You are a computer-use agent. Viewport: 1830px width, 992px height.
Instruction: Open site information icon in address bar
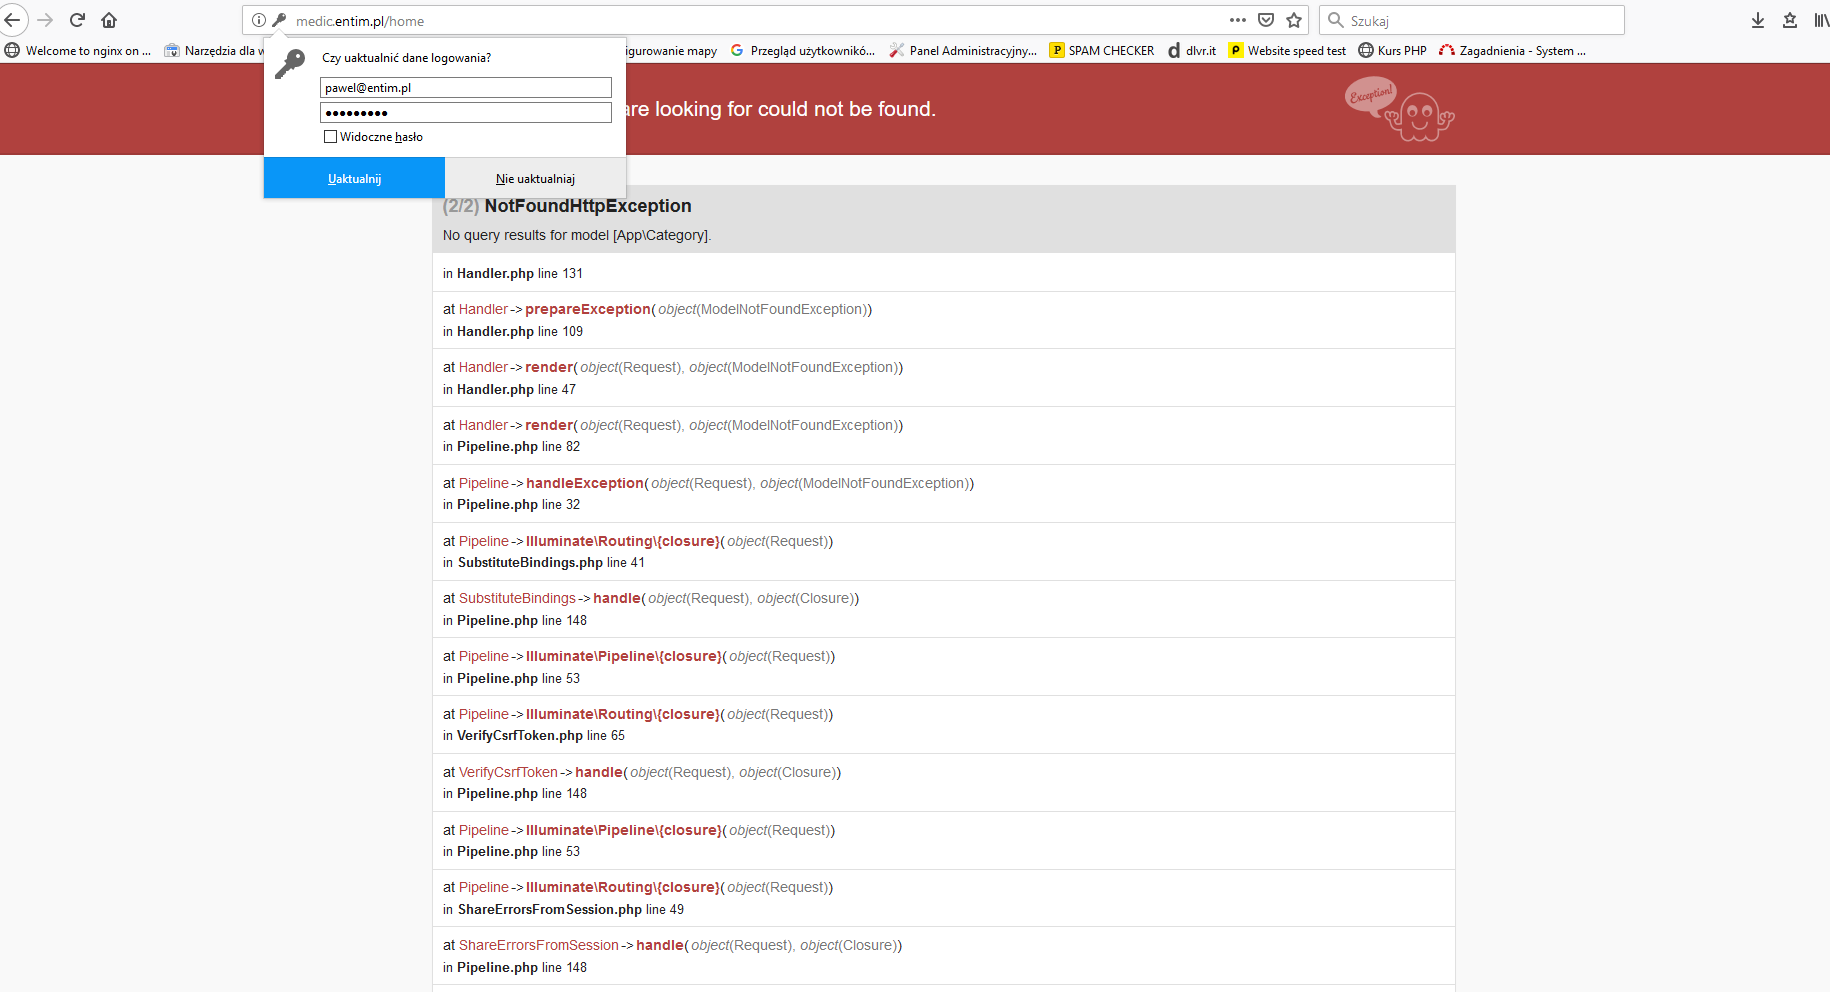pyautogui.click(x=259, y=20)
